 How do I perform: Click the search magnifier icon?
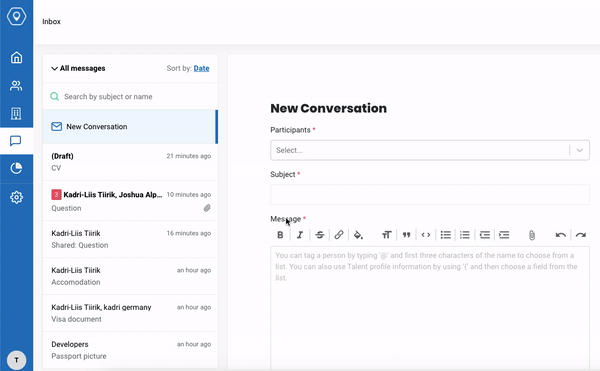(55, 96)
